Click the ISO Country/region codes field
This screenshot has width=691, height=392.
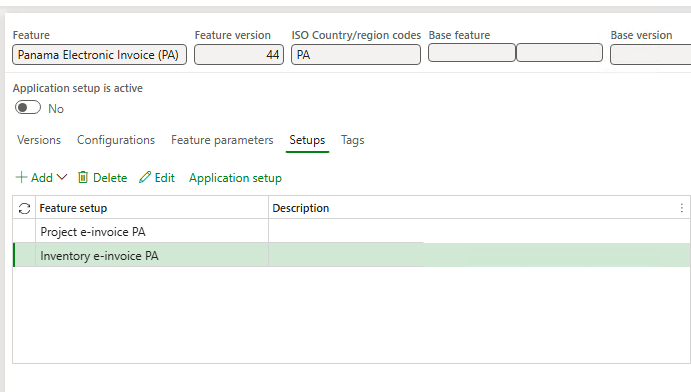(356, 55)
